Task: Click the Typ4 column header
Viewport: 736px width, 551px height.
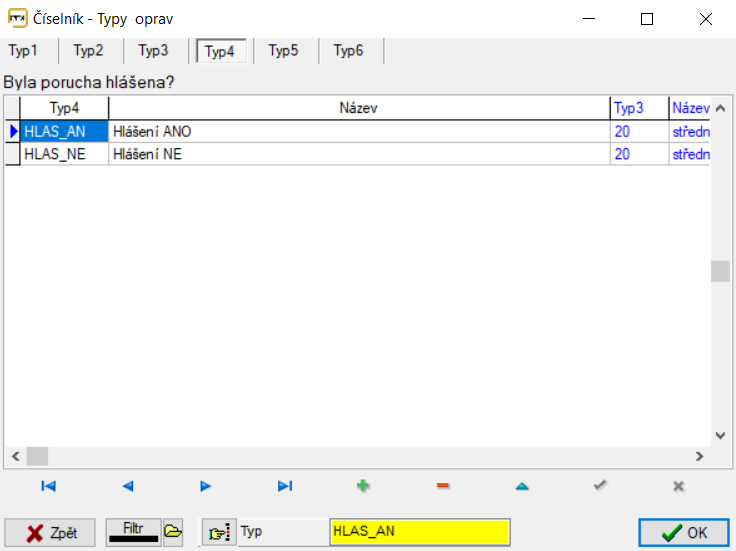Action: [64, 108]
